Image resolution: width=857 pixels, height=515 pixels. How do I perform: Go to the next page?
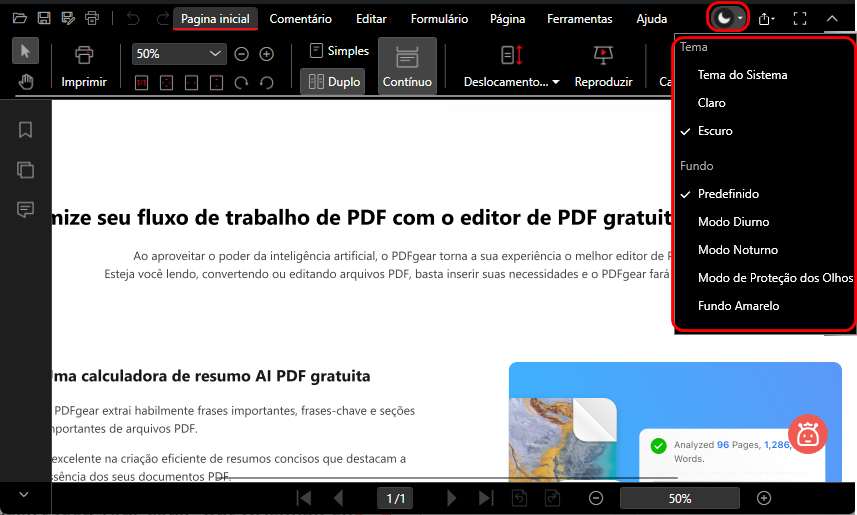451,498
